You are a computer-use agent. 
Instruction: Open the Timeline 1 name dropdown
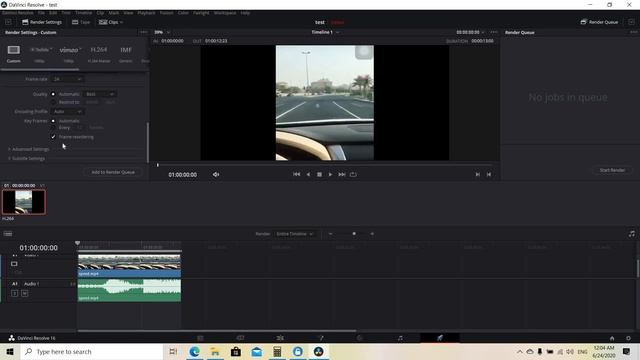click(x=325, y=32)
